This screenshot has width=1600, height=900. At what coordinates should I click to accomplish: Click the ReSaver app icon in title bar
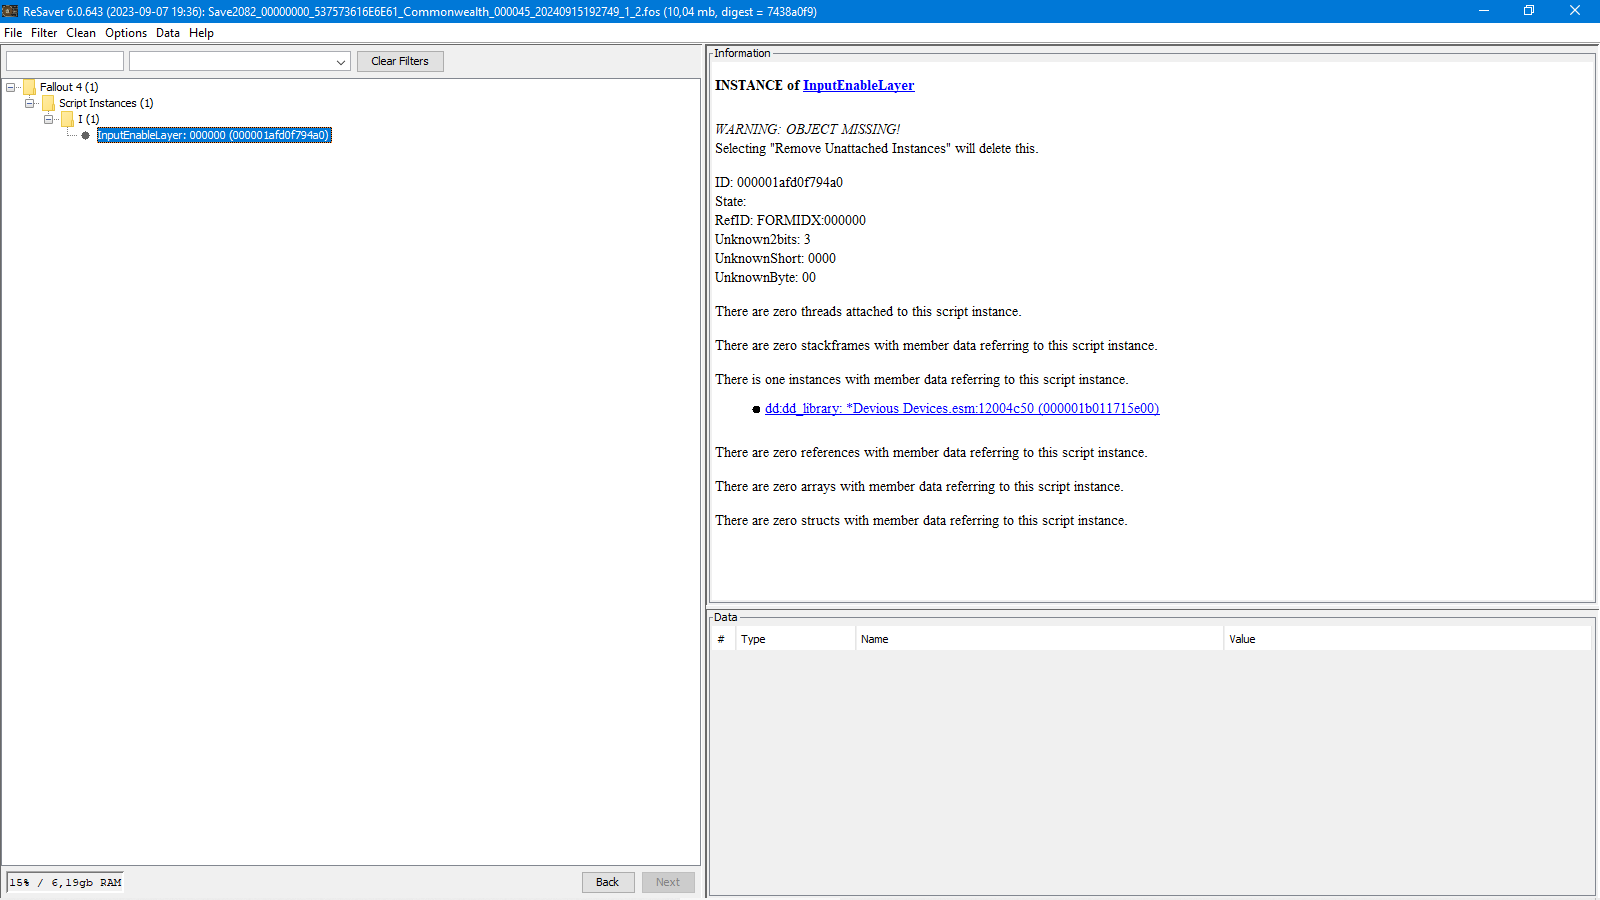(10, 11)
